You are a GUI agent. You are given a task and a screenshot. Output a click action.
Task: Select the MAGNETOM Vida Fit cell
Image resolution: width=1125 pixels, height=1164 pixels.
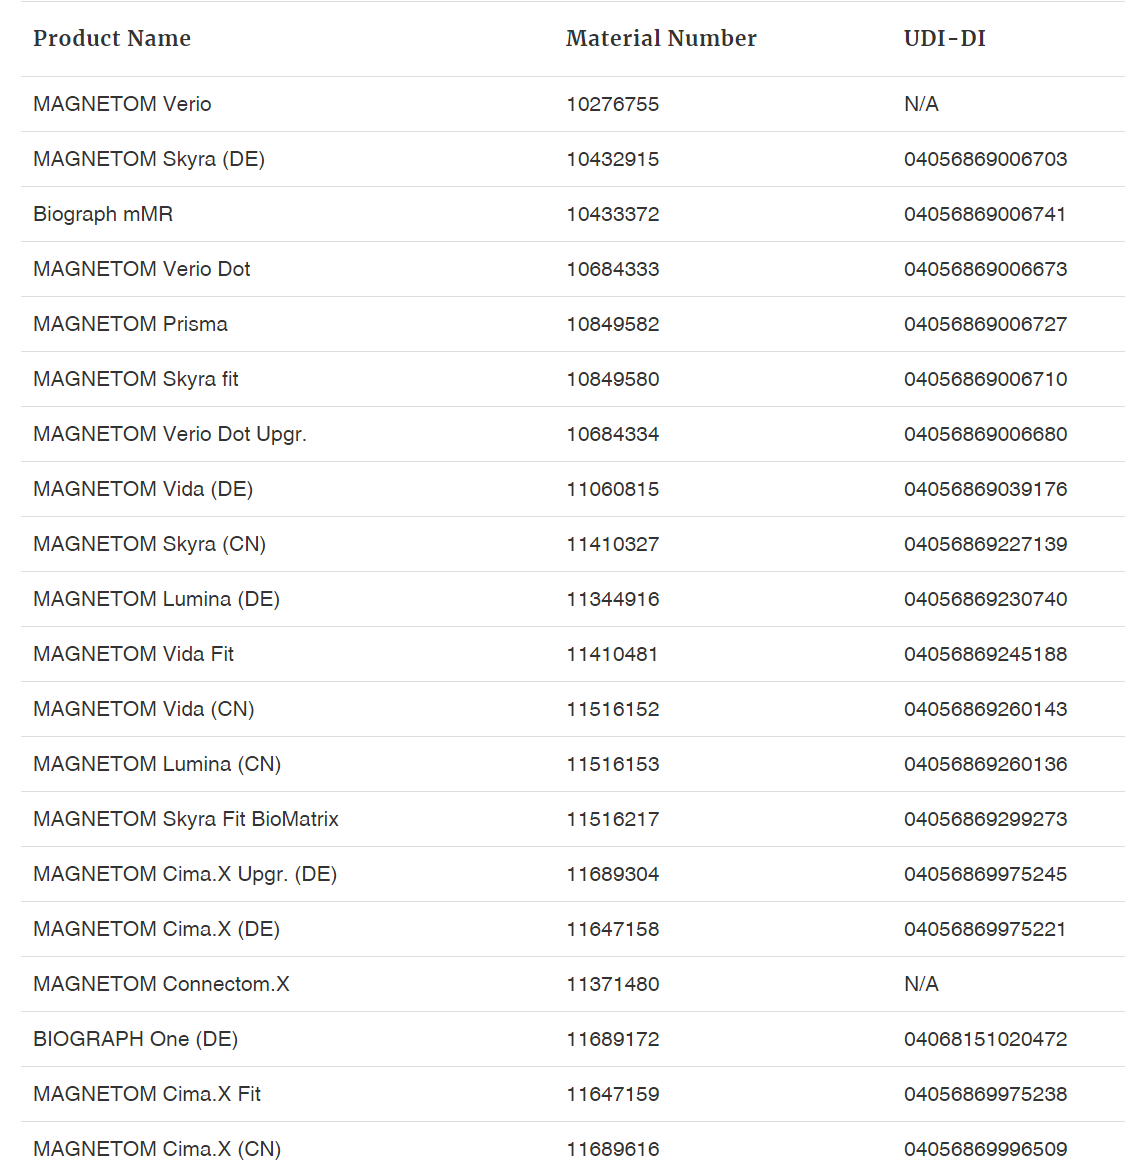pos(133,654)
